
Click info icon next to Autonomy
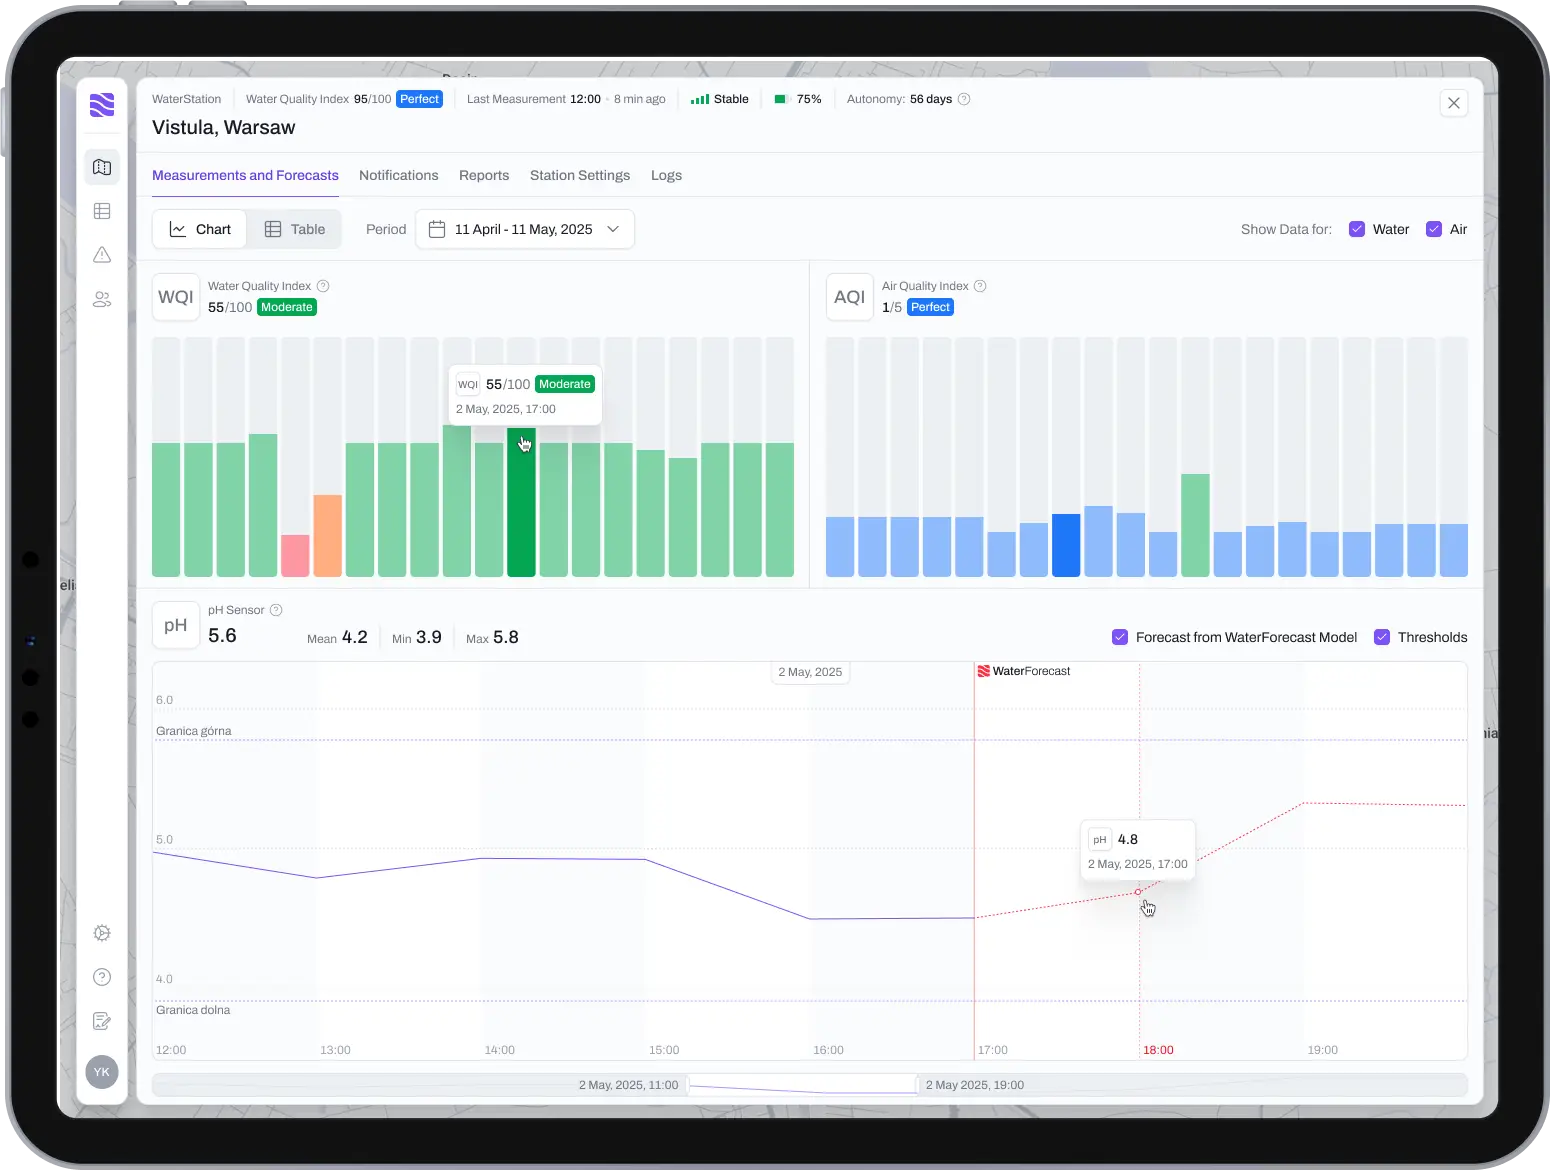pos(964,99)
